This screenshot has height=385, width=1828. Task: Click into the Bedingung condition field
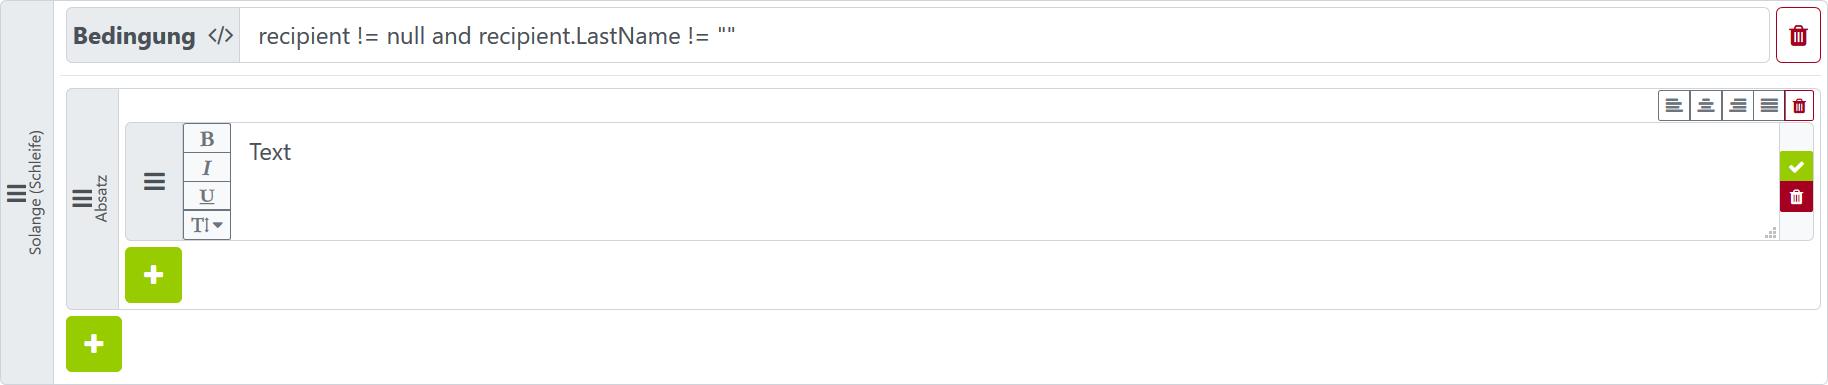click(x=1004, y=36)
